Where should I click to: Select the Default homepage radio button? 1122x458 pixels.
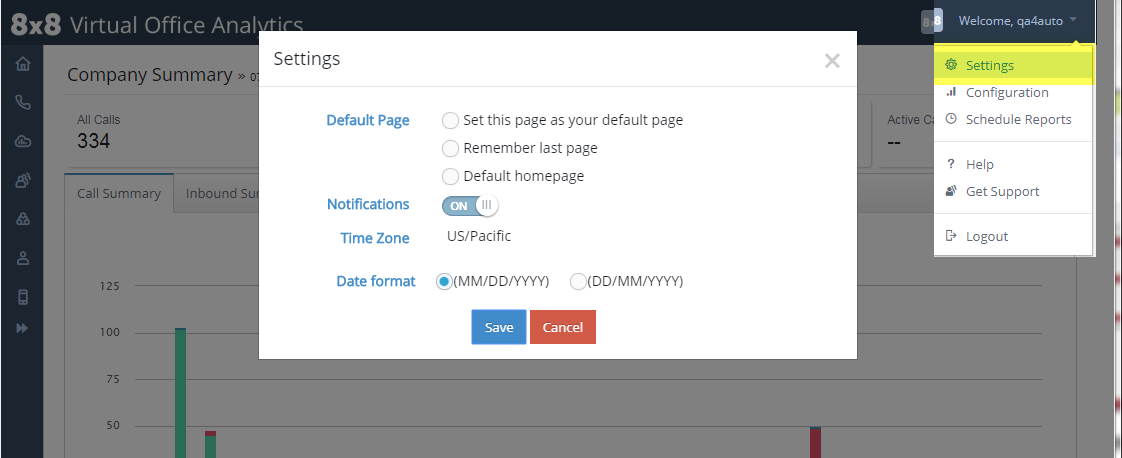coord(450,176)
